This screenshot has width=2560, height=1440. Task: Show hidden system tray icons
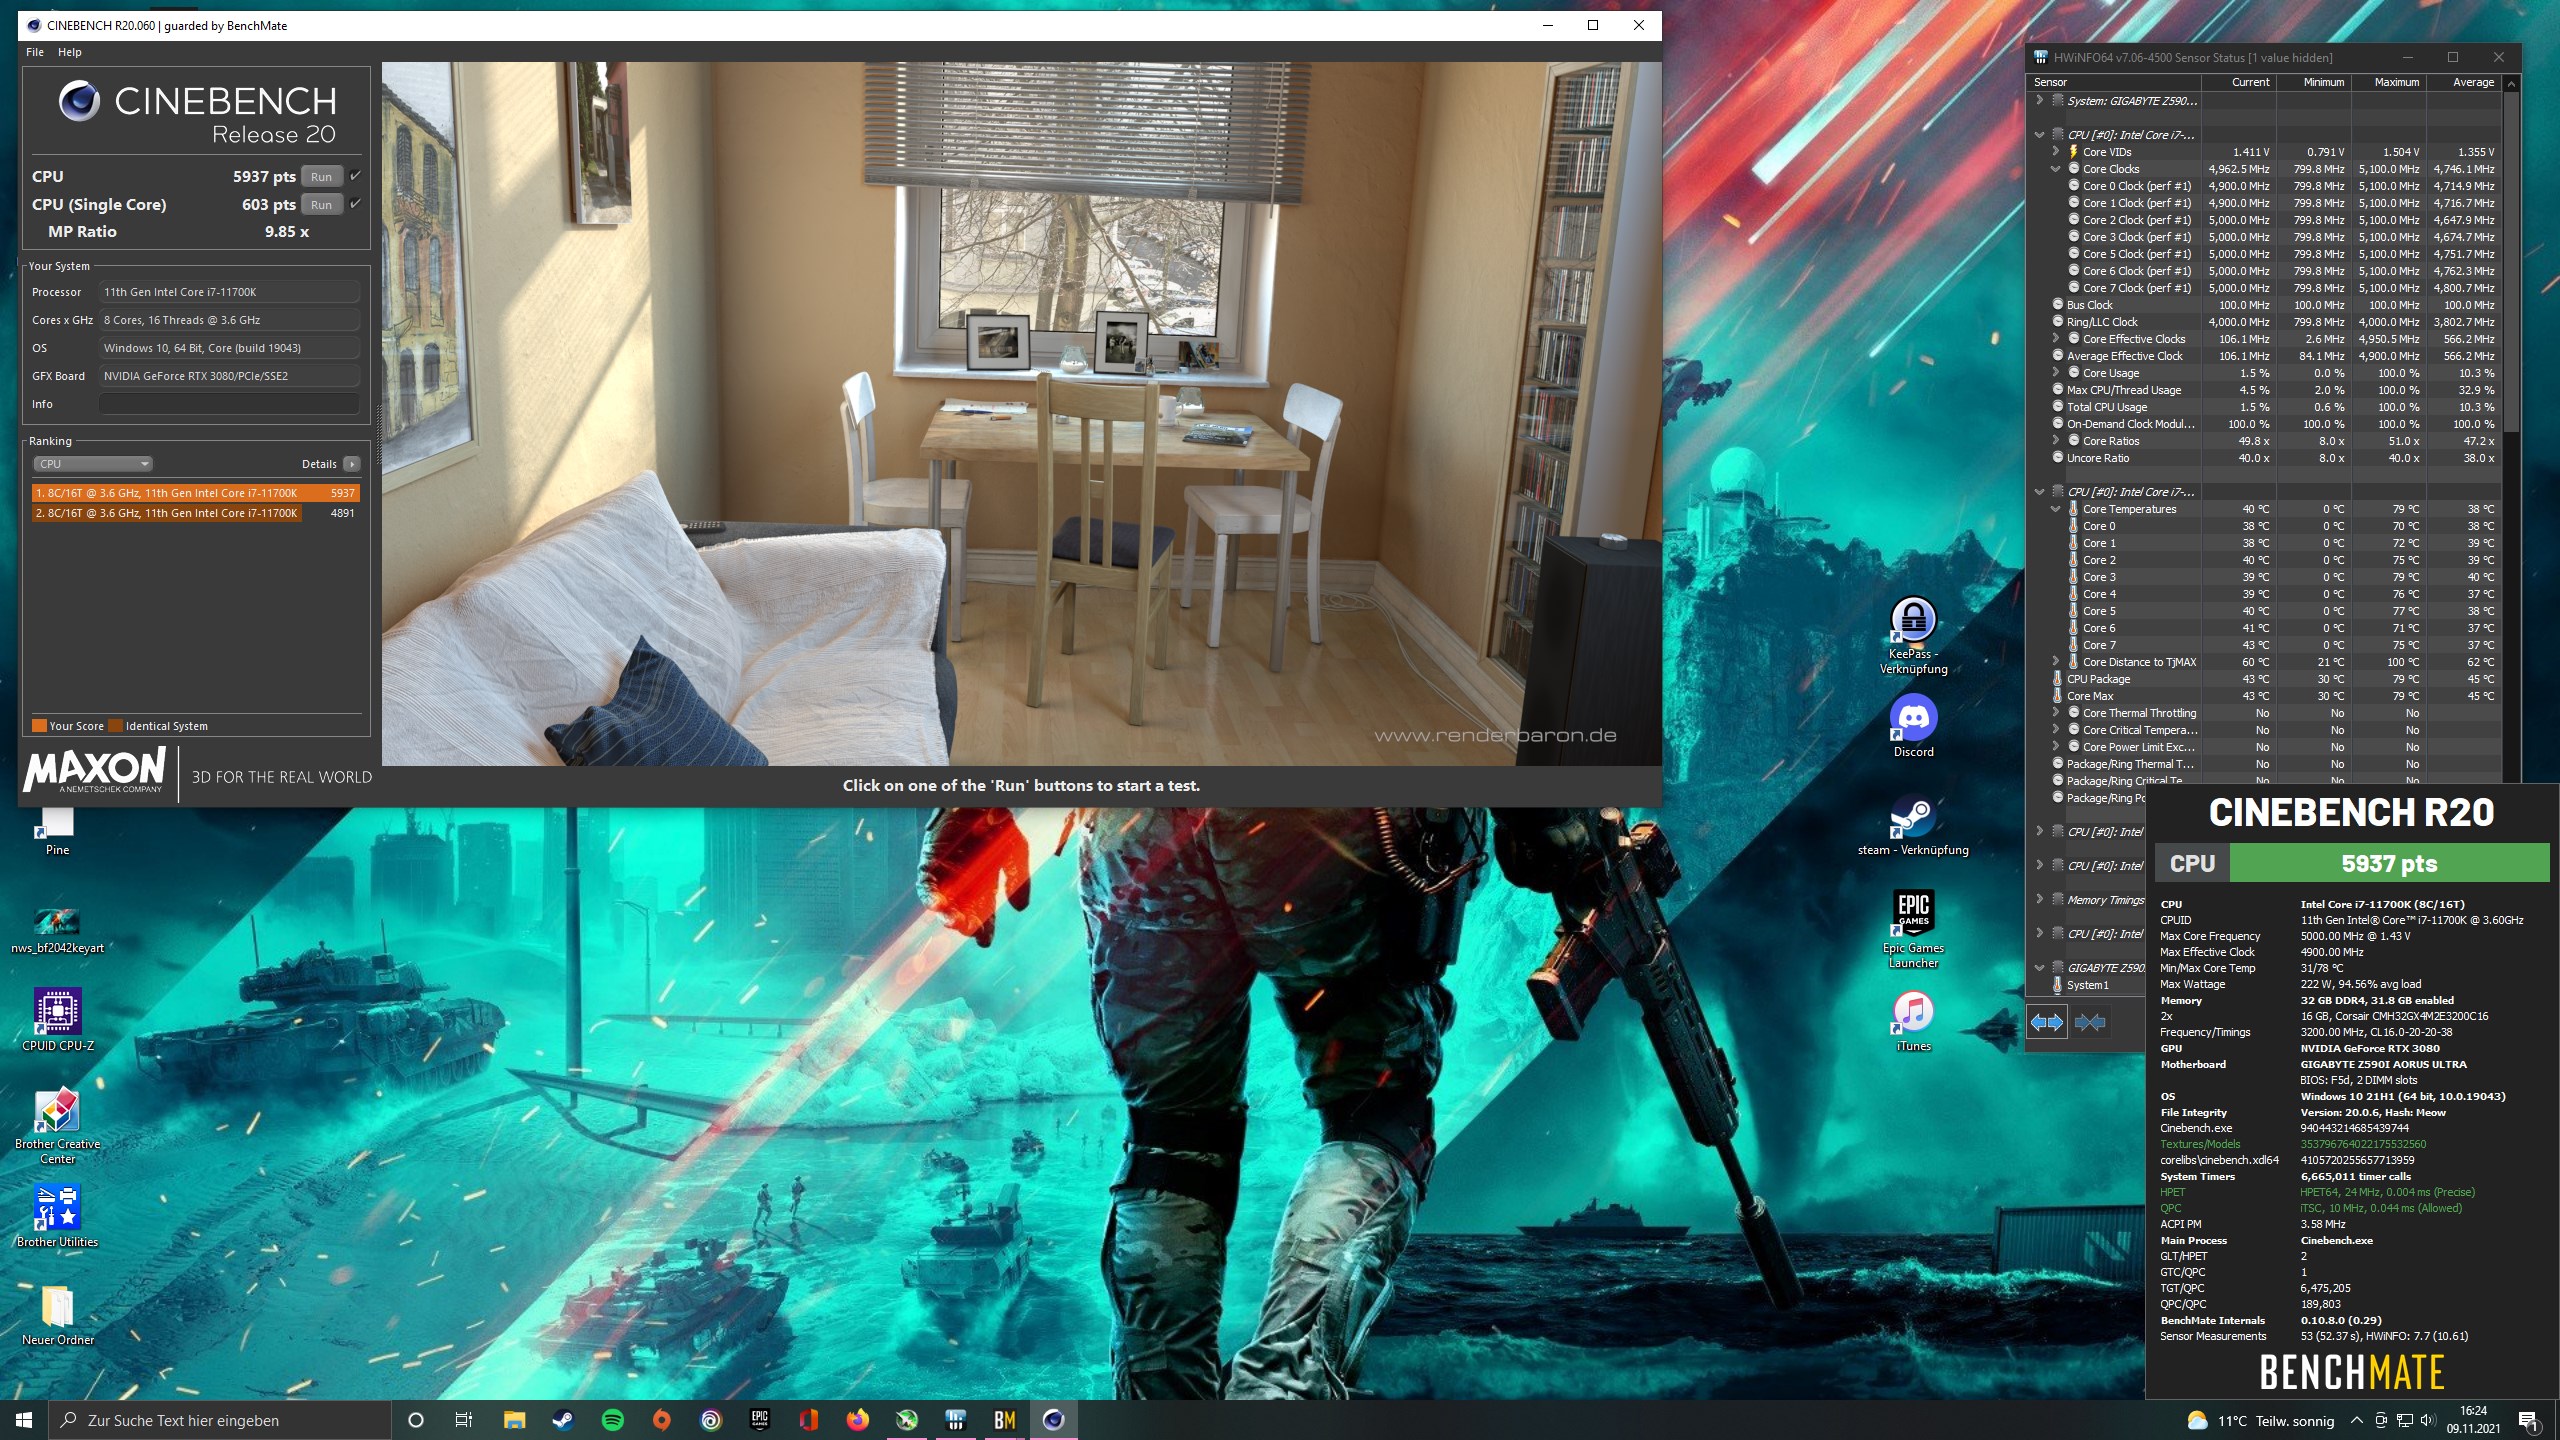click(x=2357, y=1420)
